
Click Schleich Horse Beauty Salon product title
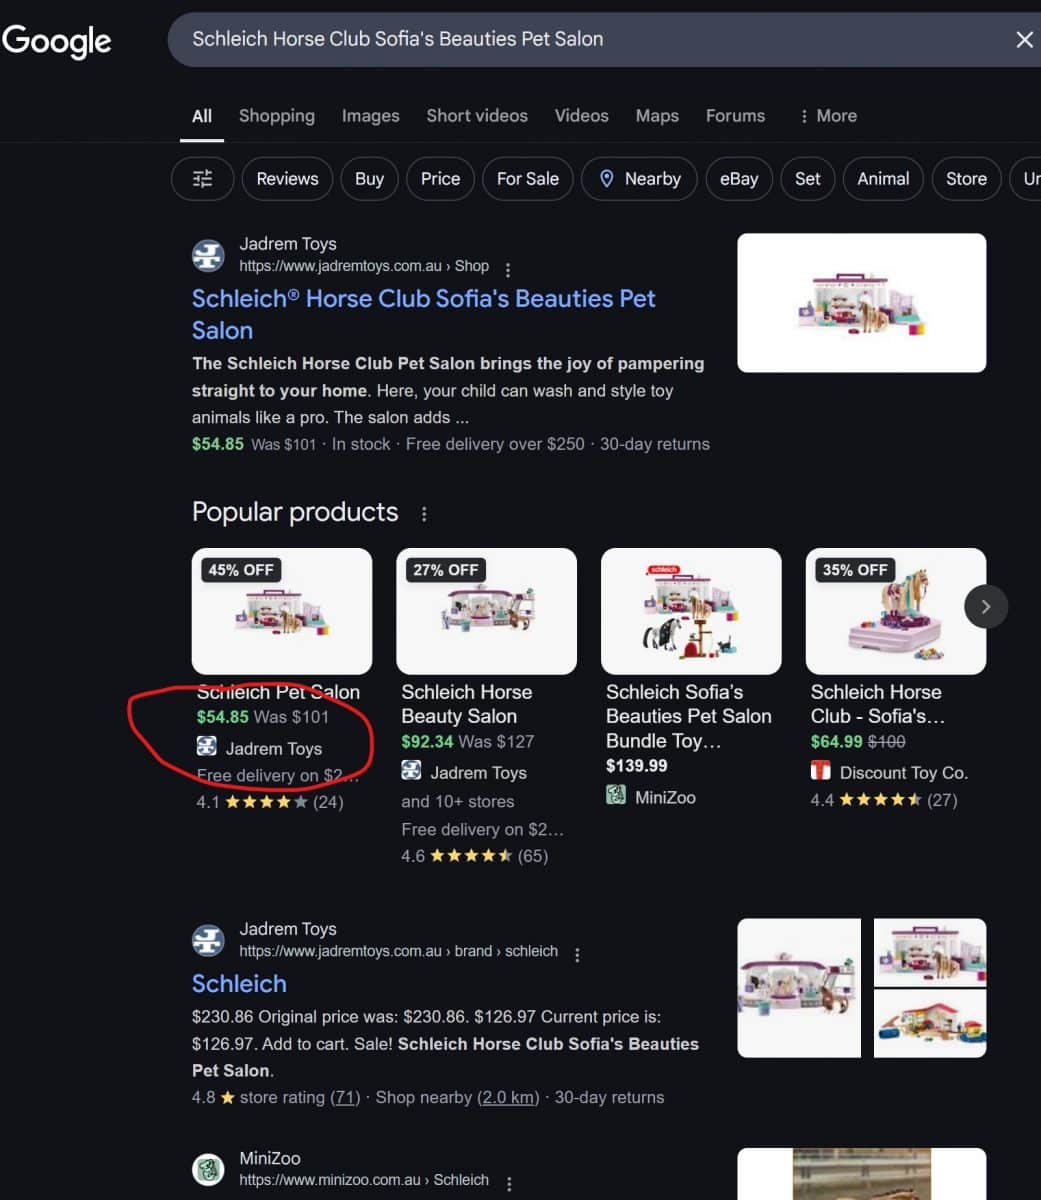tap(467, 704)
